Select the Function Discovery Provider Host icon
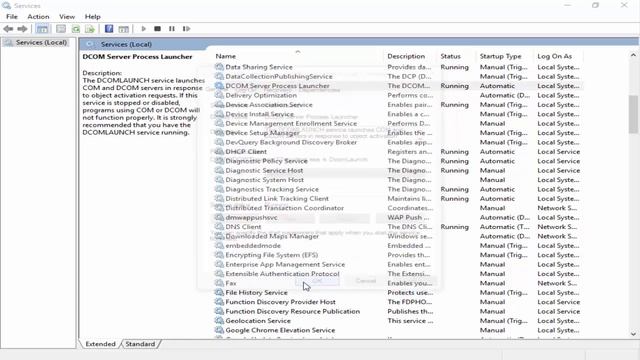The image size is (640, 360). tap(219, 302)
